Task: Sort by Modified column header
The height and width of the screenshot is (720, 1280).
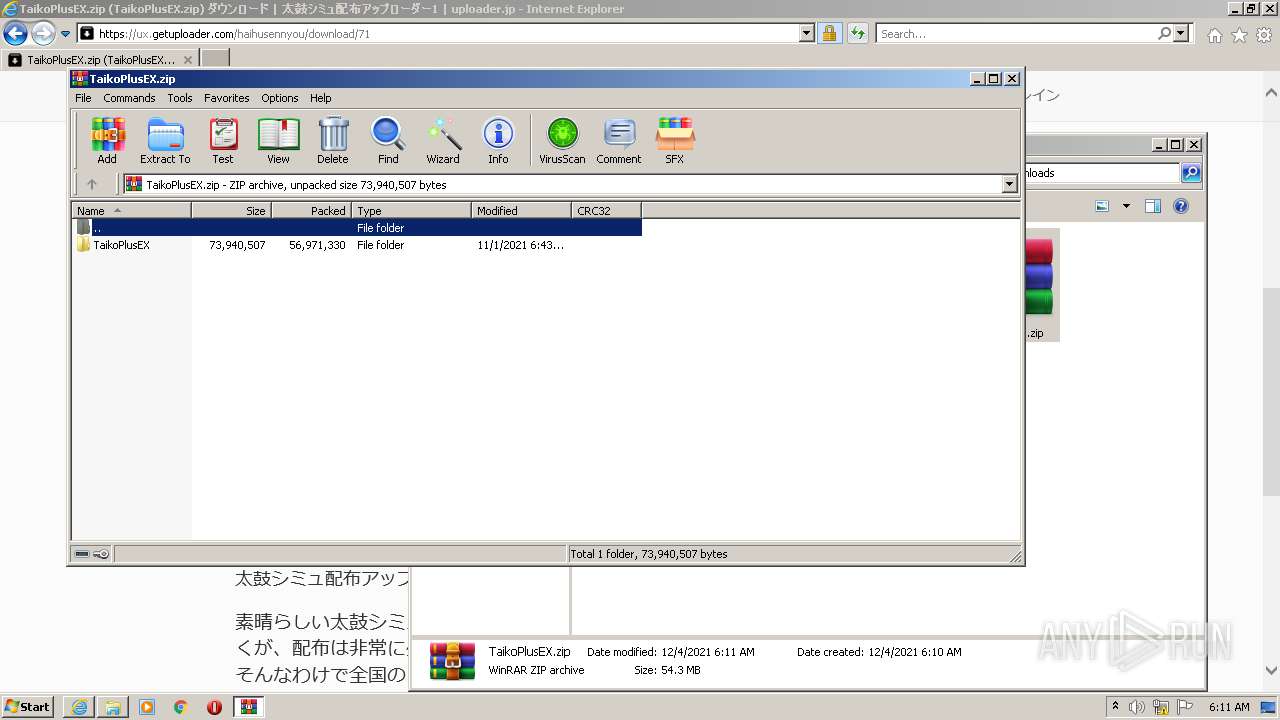Action: (521, 211)
